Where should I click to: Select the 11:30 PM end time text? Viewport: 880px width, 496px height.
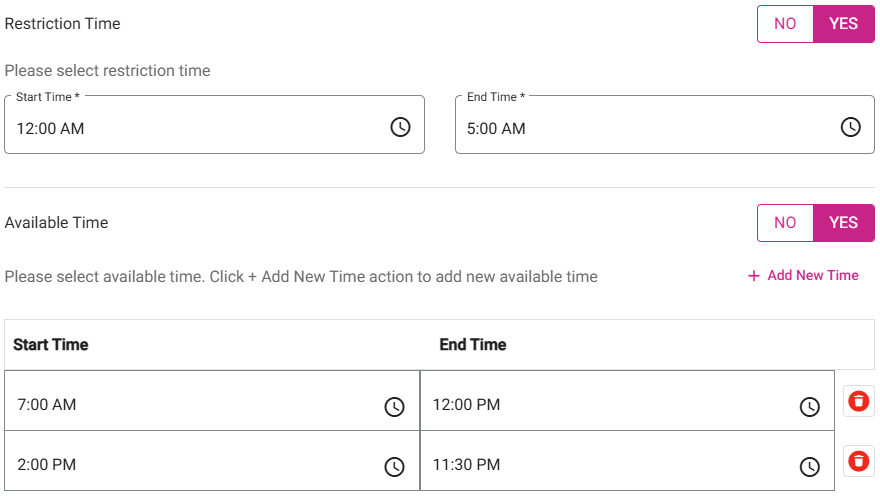[x=466, y=465]
